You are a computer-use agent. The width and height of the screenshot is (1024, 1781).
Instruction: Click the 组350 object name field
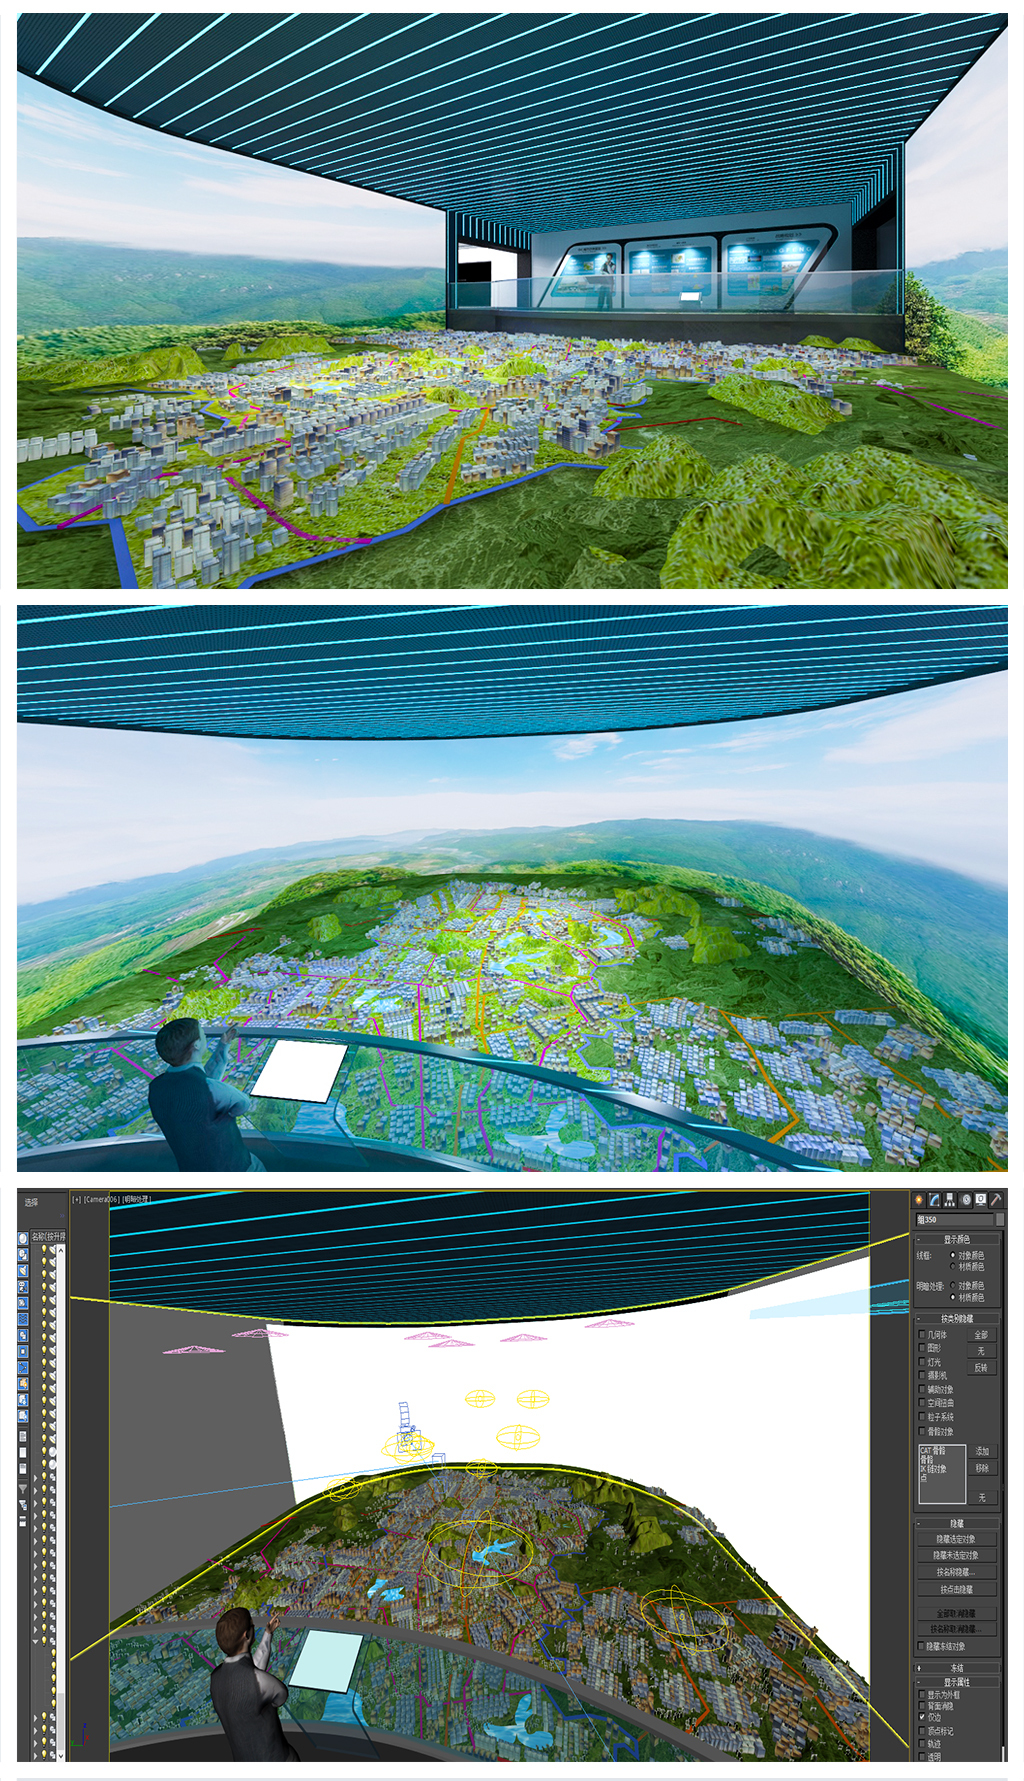(x=955, y=1219)
